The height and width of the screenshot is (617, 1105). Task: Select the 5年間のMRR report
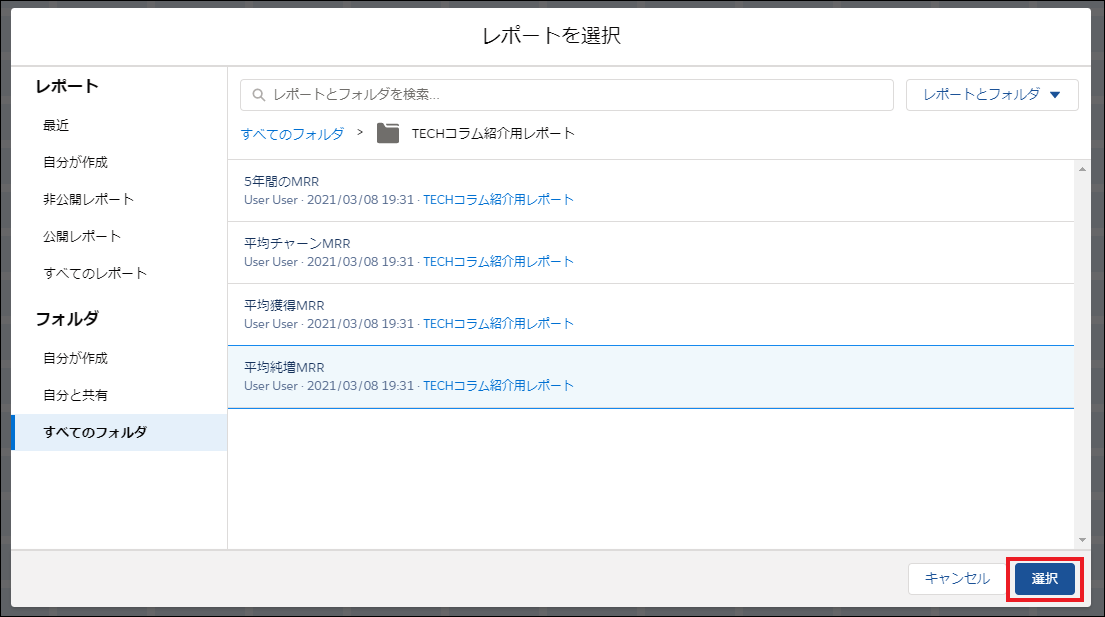(x=283, y=180)
